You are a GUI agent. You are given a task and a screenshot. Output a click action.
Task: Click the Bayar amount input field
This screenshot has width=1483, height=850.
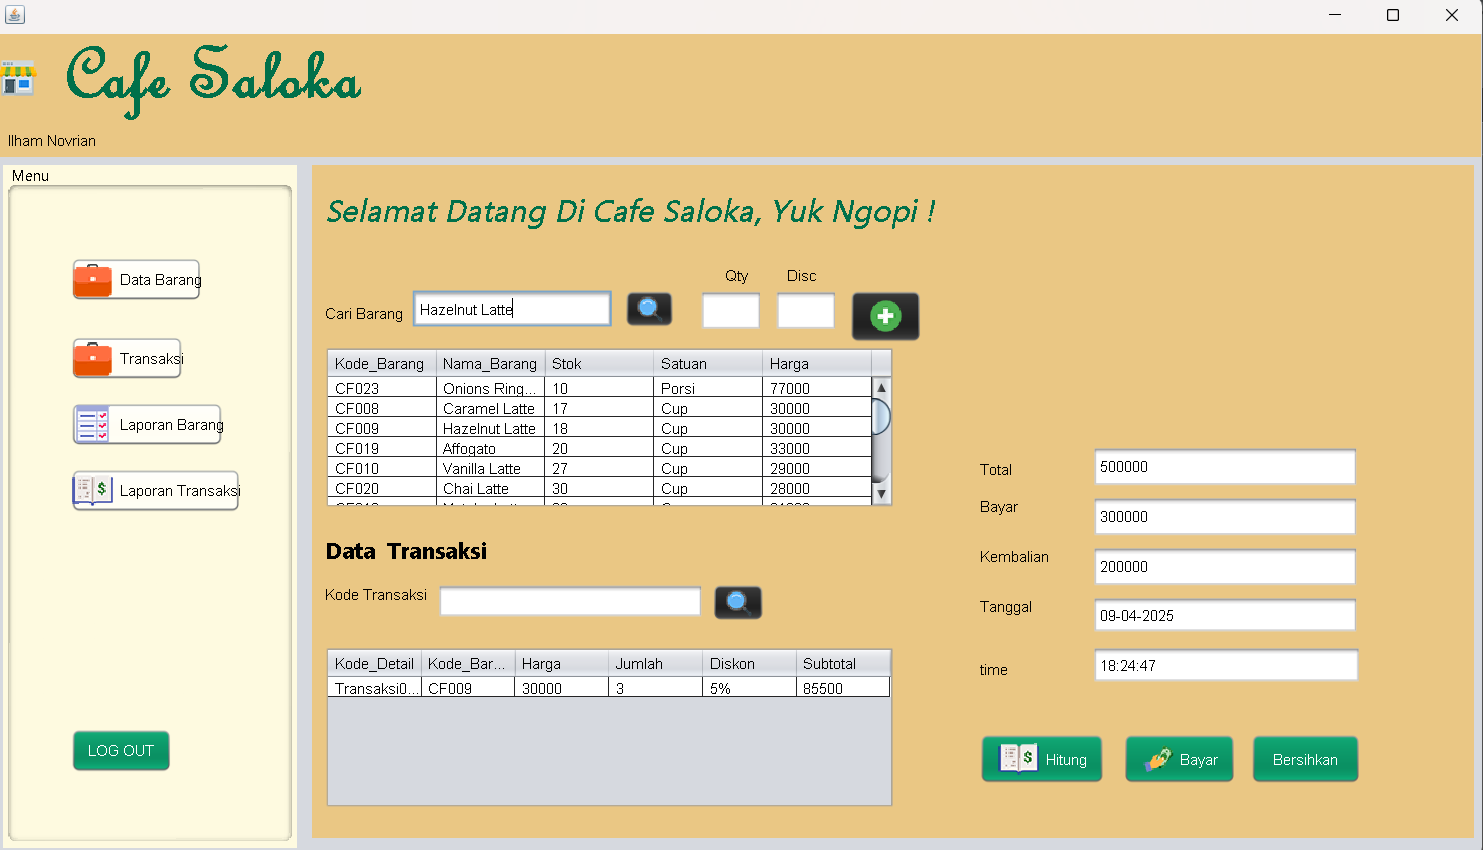click(x=1224, y=517)
